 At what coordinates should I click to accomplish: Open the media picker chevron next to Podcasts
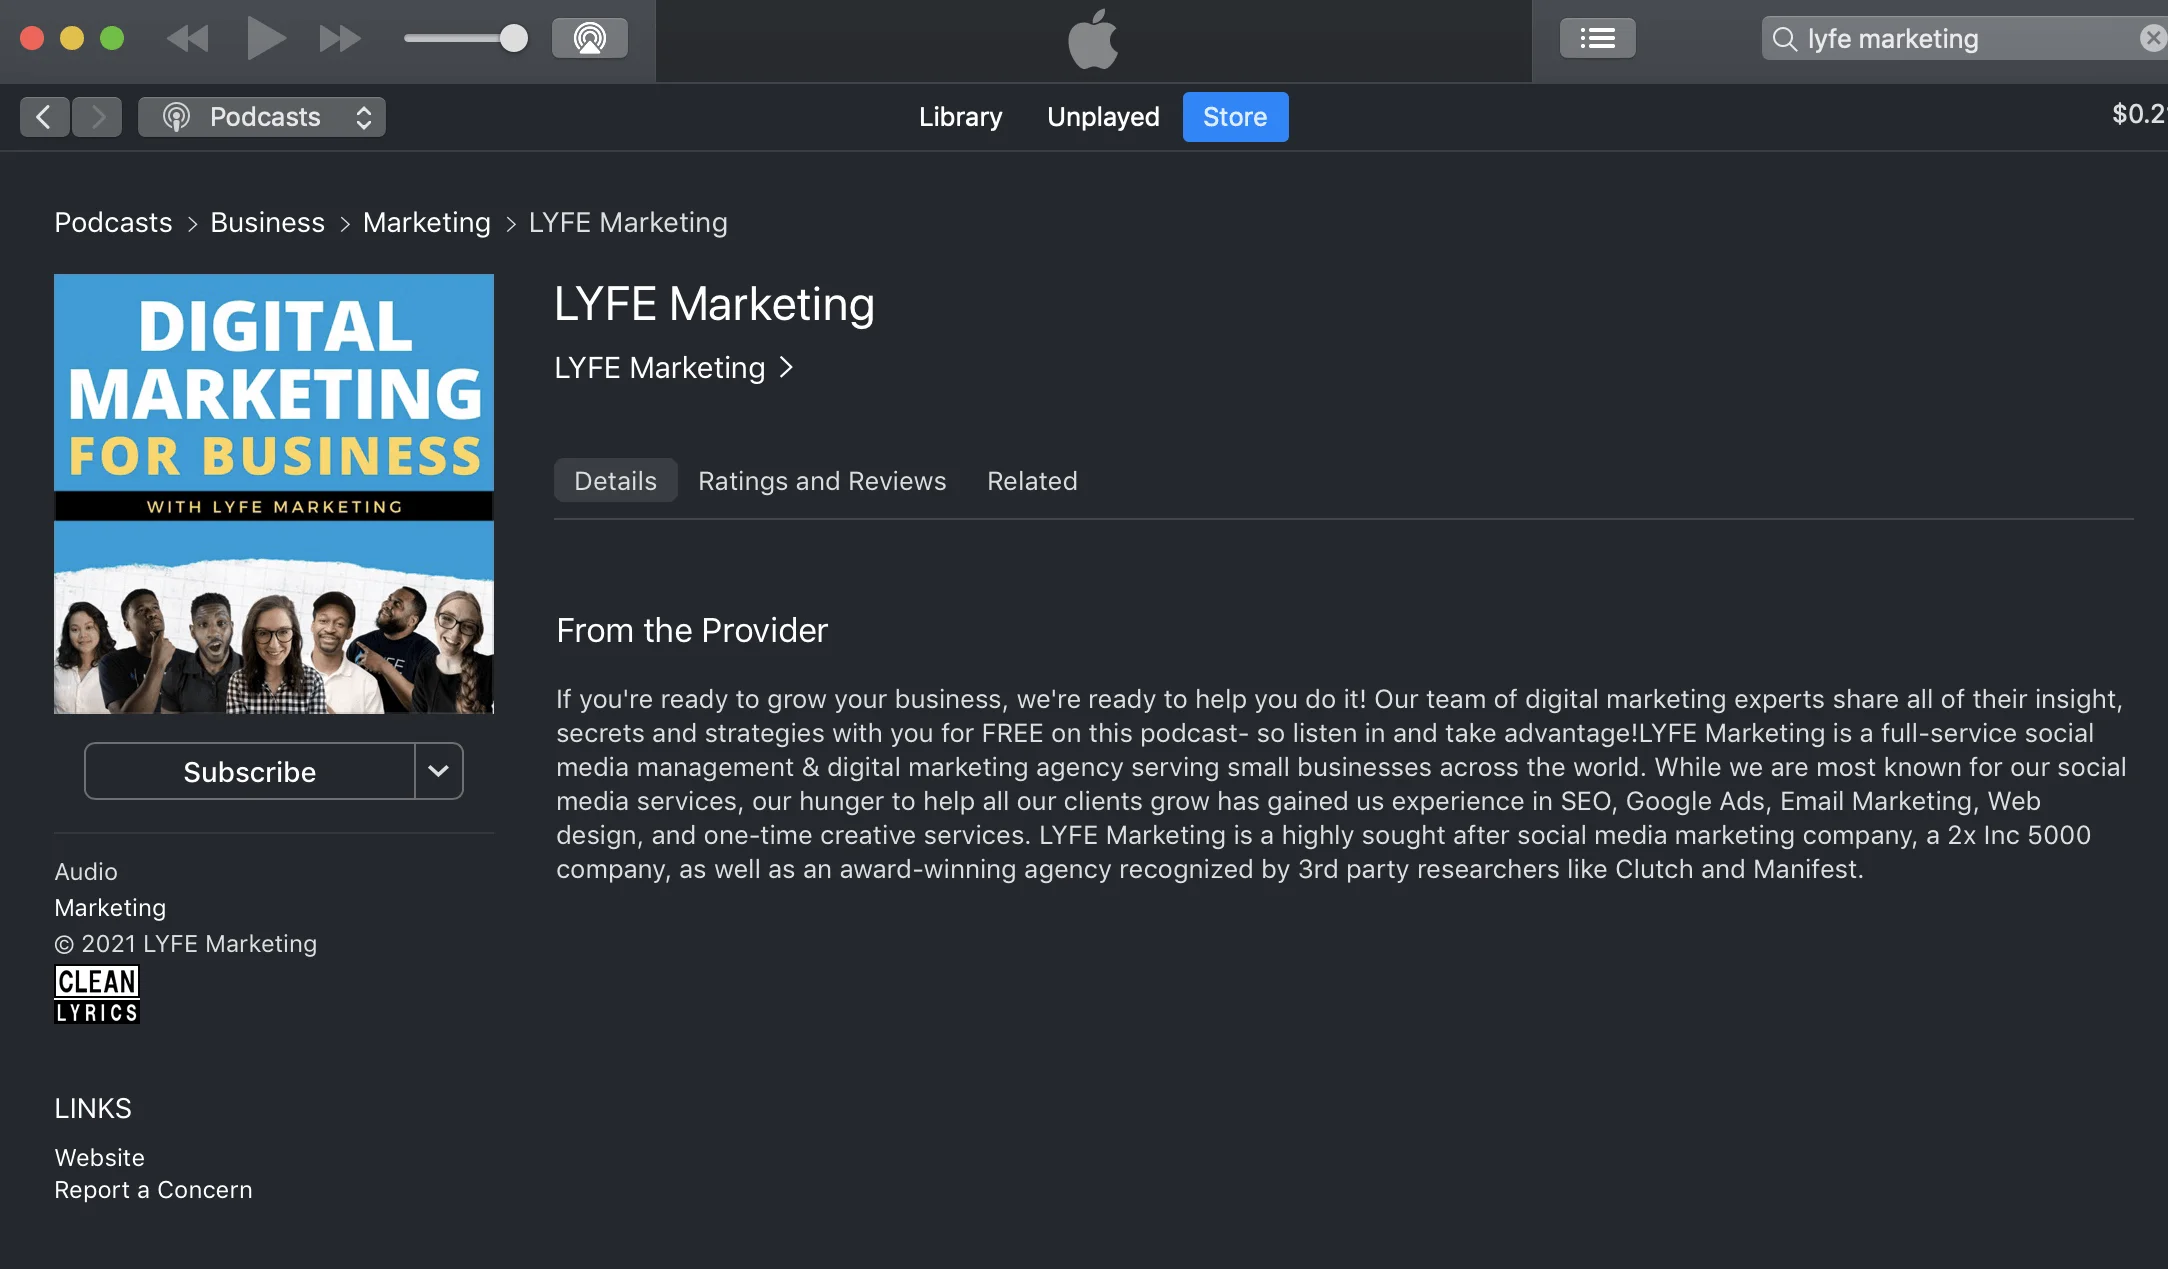[x=362, y=116]
